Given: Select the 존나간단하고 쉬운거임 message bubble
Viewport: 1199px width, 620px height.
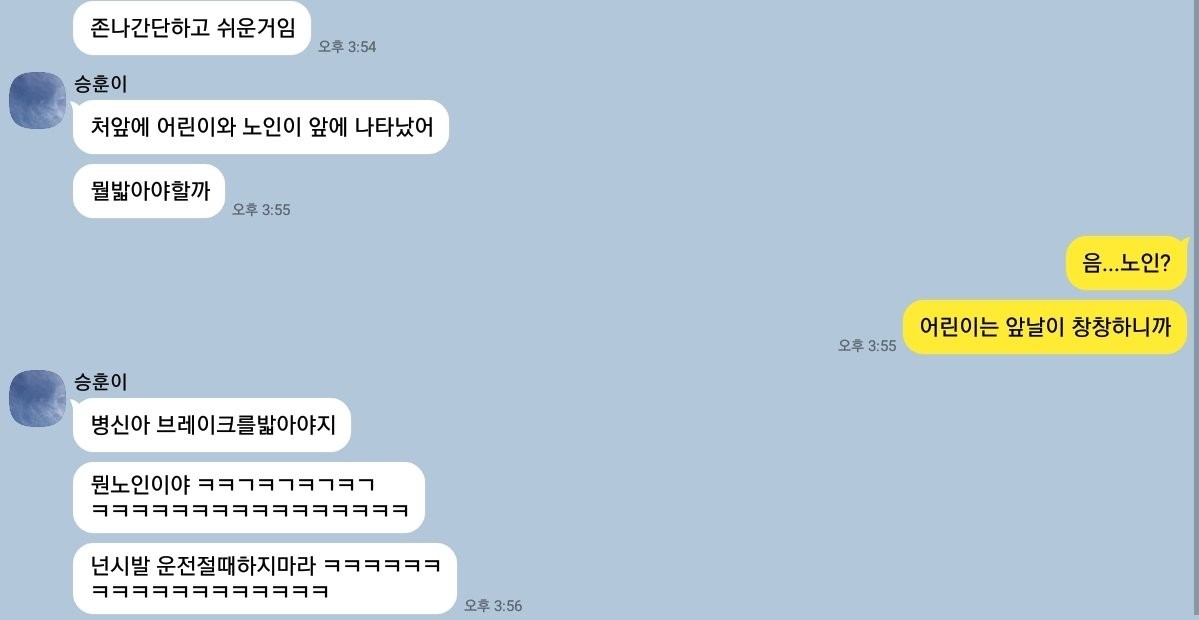Looking at the screenshot, I should click(192, 28).
